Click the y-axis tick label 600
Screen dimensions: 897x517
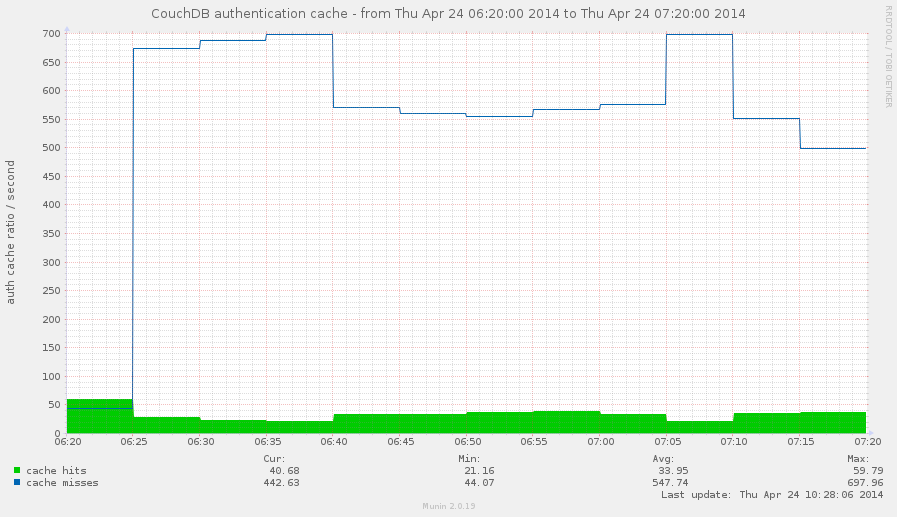[51, 90]
